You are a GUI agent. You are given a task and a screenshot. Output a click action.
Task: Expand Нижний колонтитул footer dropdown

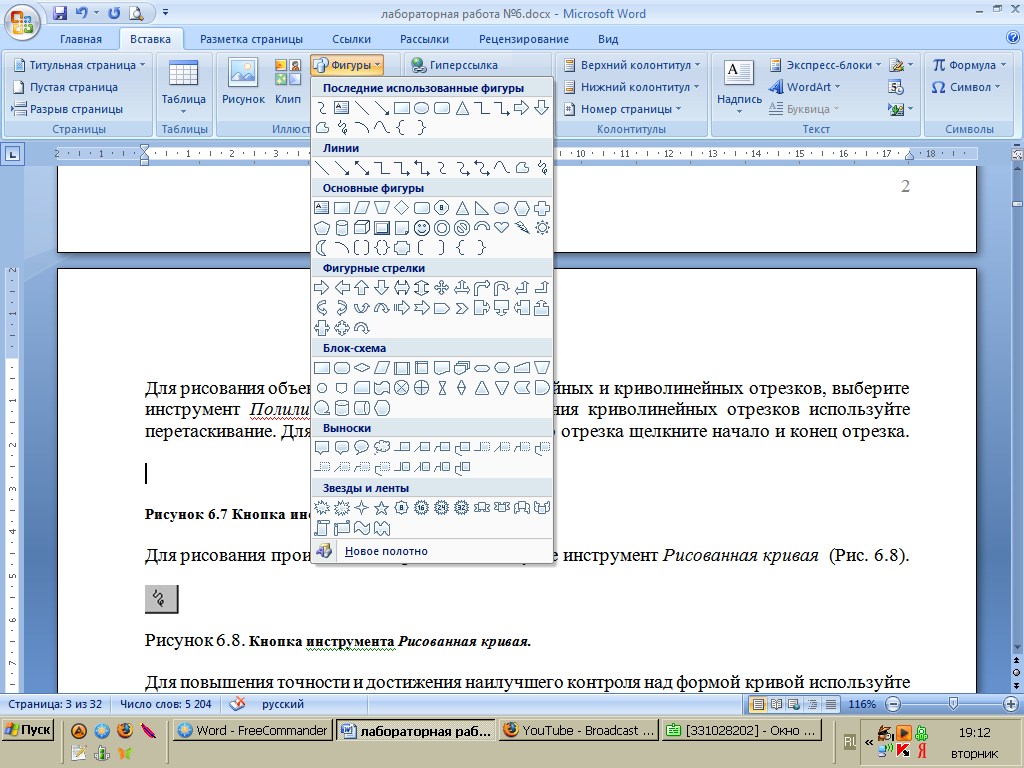(631, 87)
